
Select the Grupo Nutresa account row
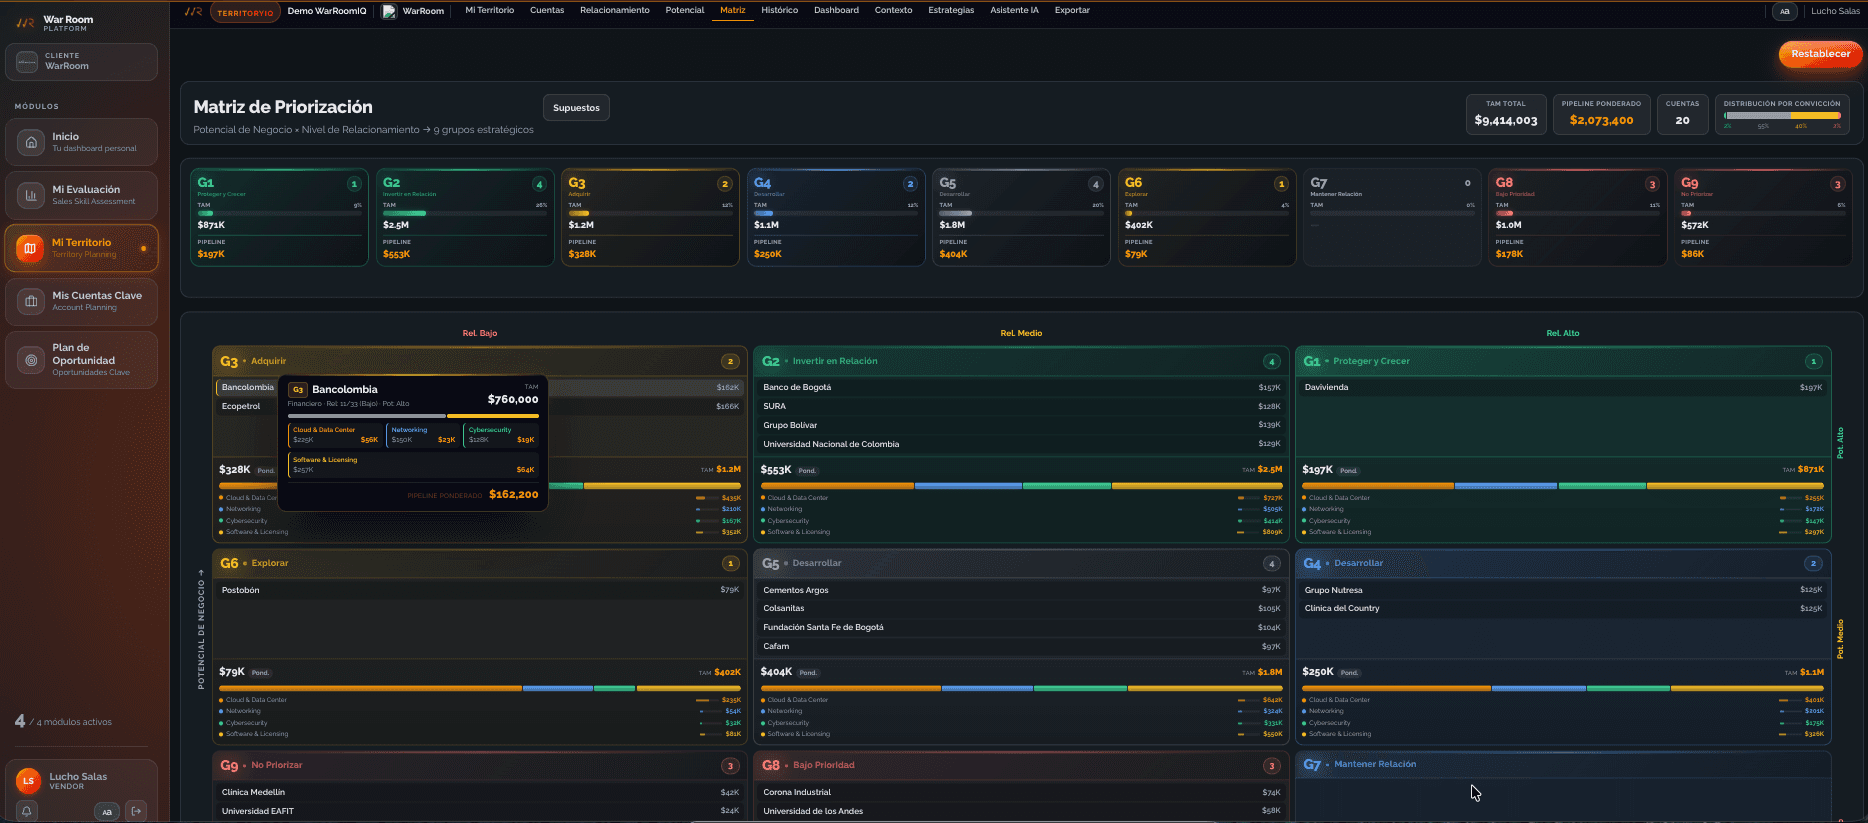[1563, 590]
